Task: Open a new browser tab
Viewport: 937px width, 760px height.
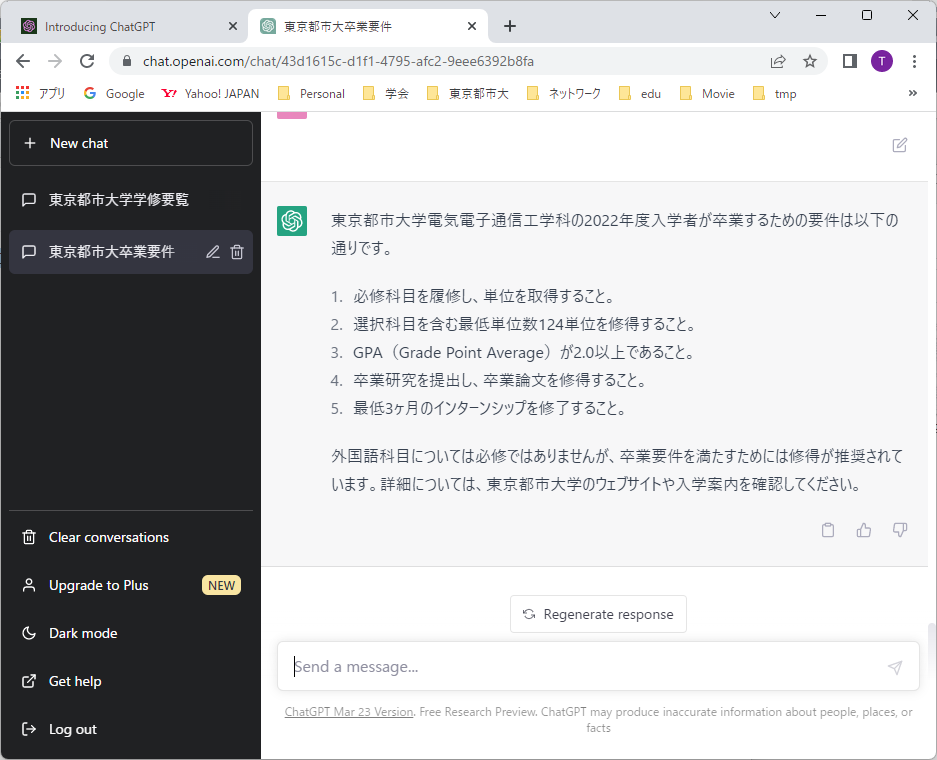Action: pos(510,26)
